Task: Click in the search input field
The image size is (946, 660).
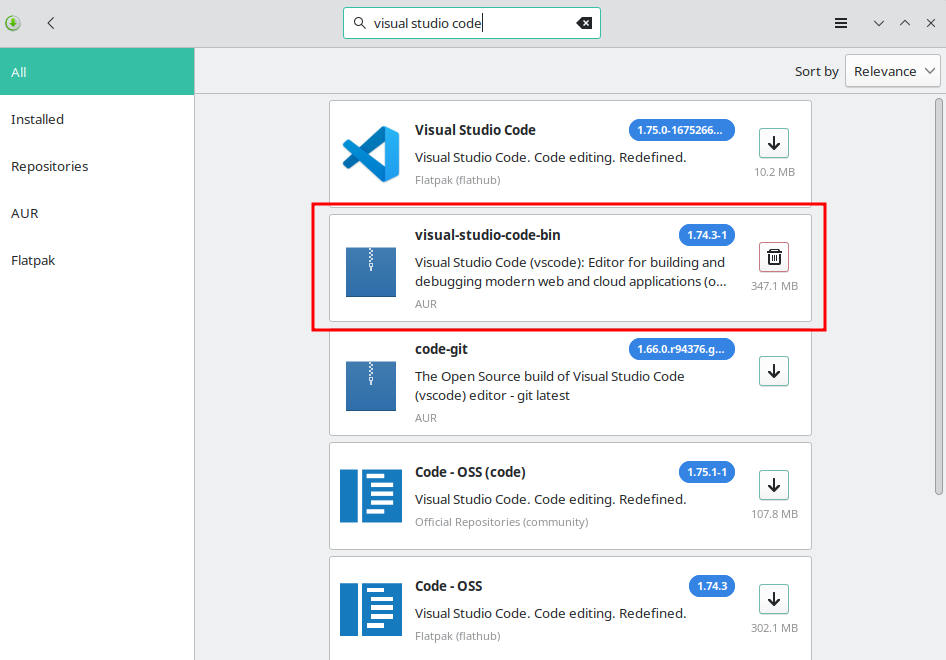Action: 472,23
